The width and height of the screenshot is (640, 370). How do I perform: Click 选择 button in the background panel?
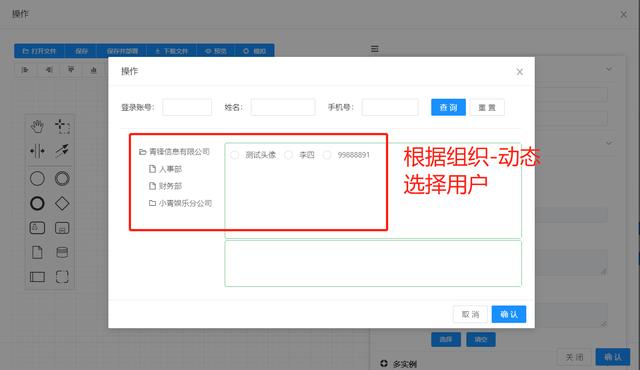[446, 339]
